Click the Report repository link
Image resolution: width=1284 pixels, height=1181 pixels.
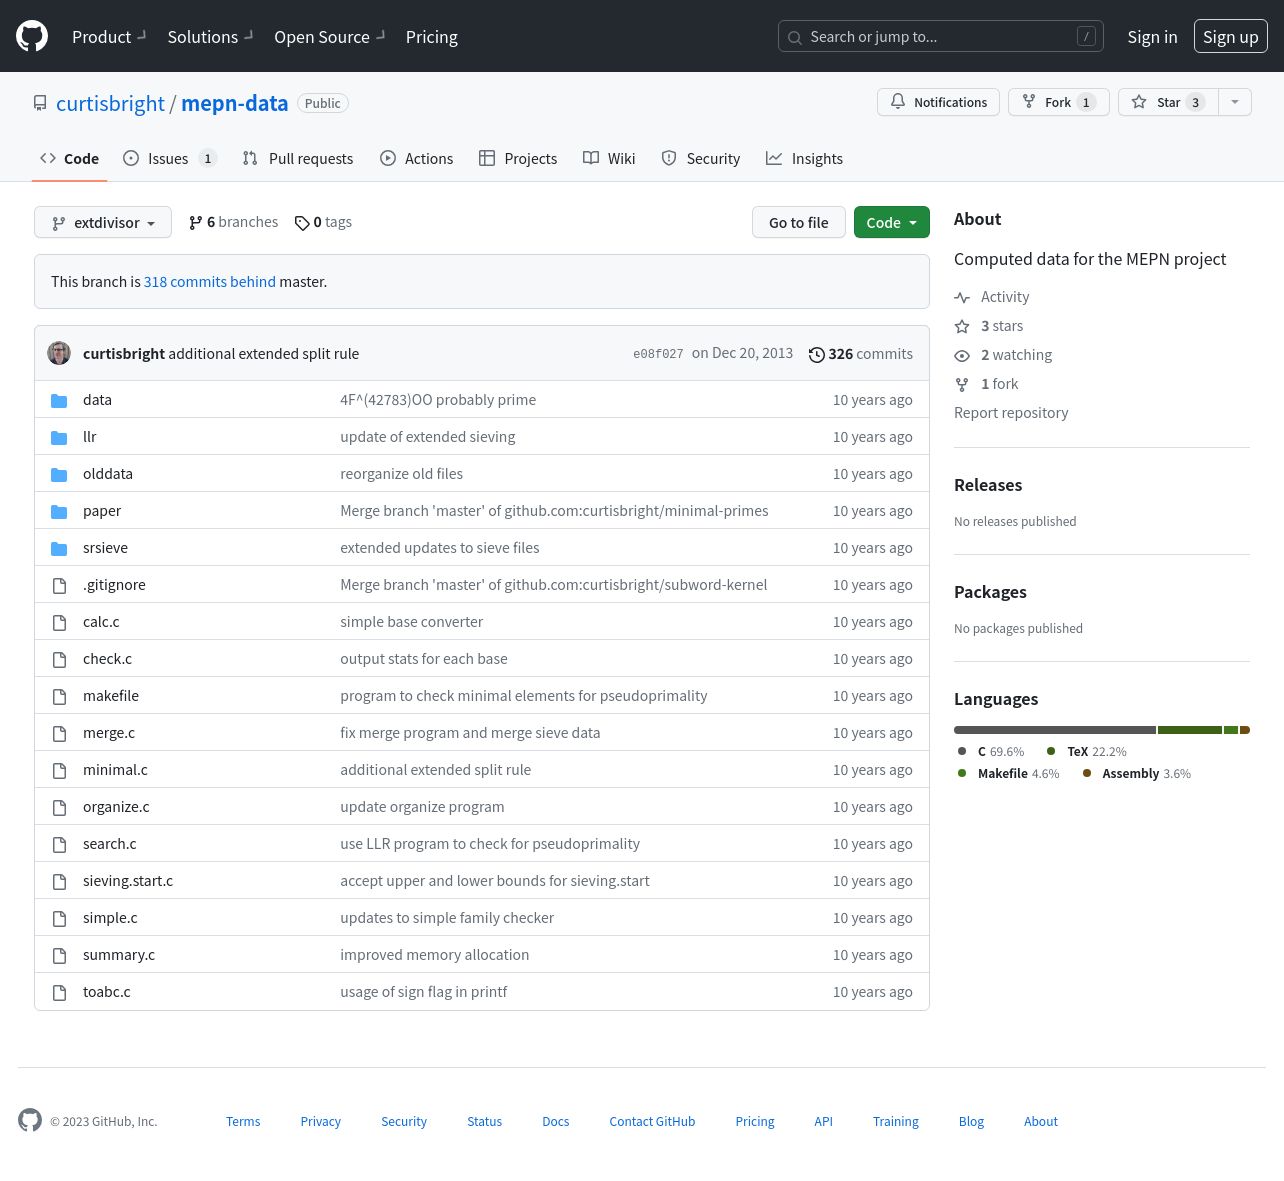(x=1011, y=413)
